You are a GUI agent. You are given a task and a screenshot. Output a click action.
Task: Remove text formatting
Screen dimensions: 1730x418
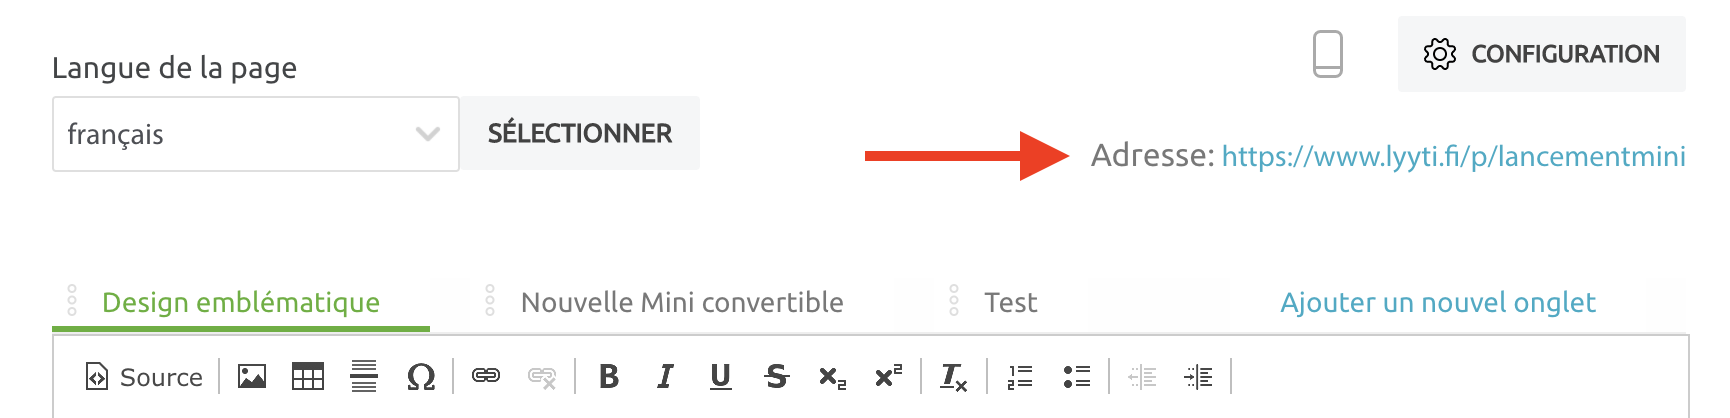[953, 377]
